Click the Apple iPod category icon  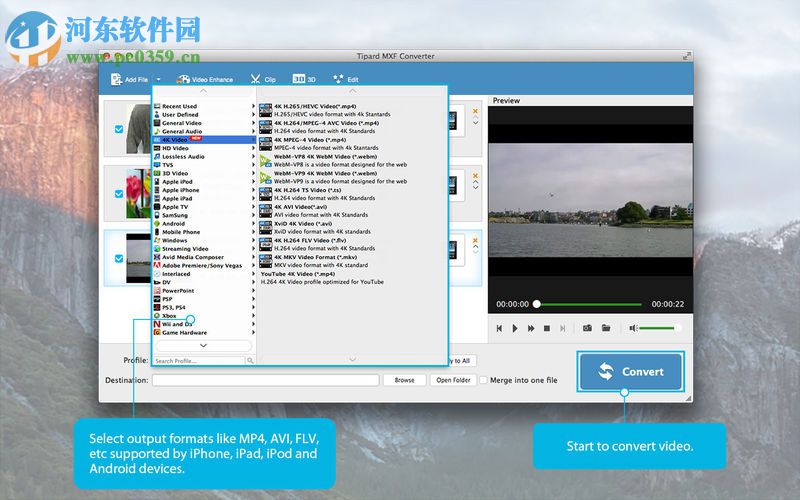157,181
